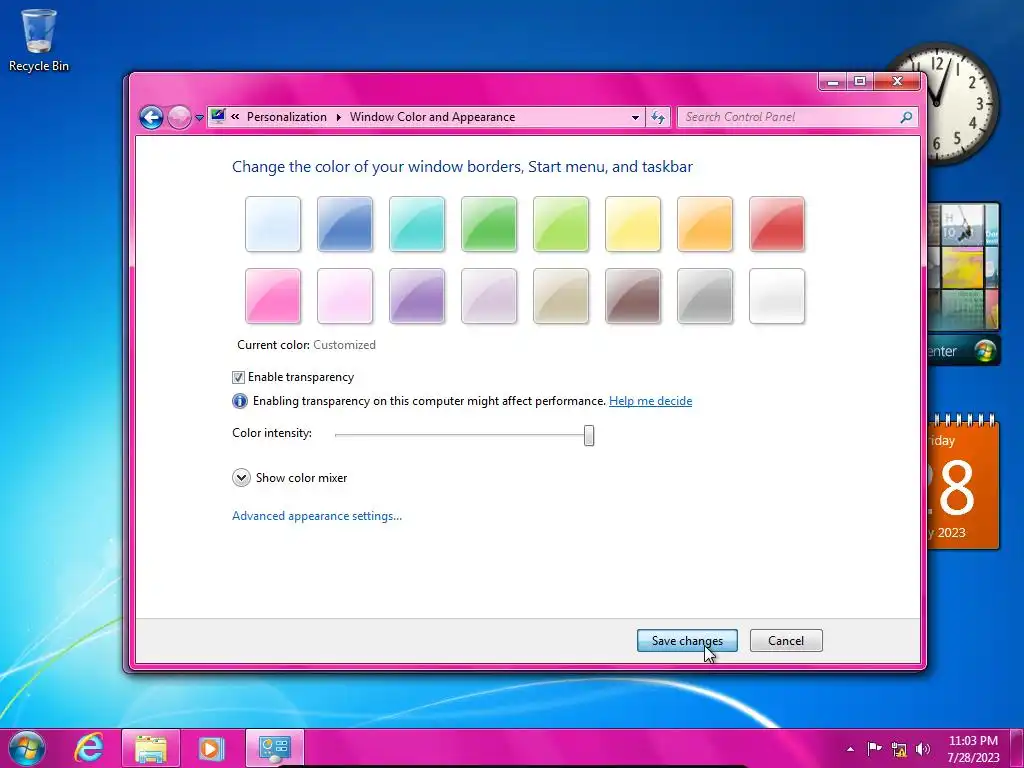Click the Windows Start orb

[27, 748]
